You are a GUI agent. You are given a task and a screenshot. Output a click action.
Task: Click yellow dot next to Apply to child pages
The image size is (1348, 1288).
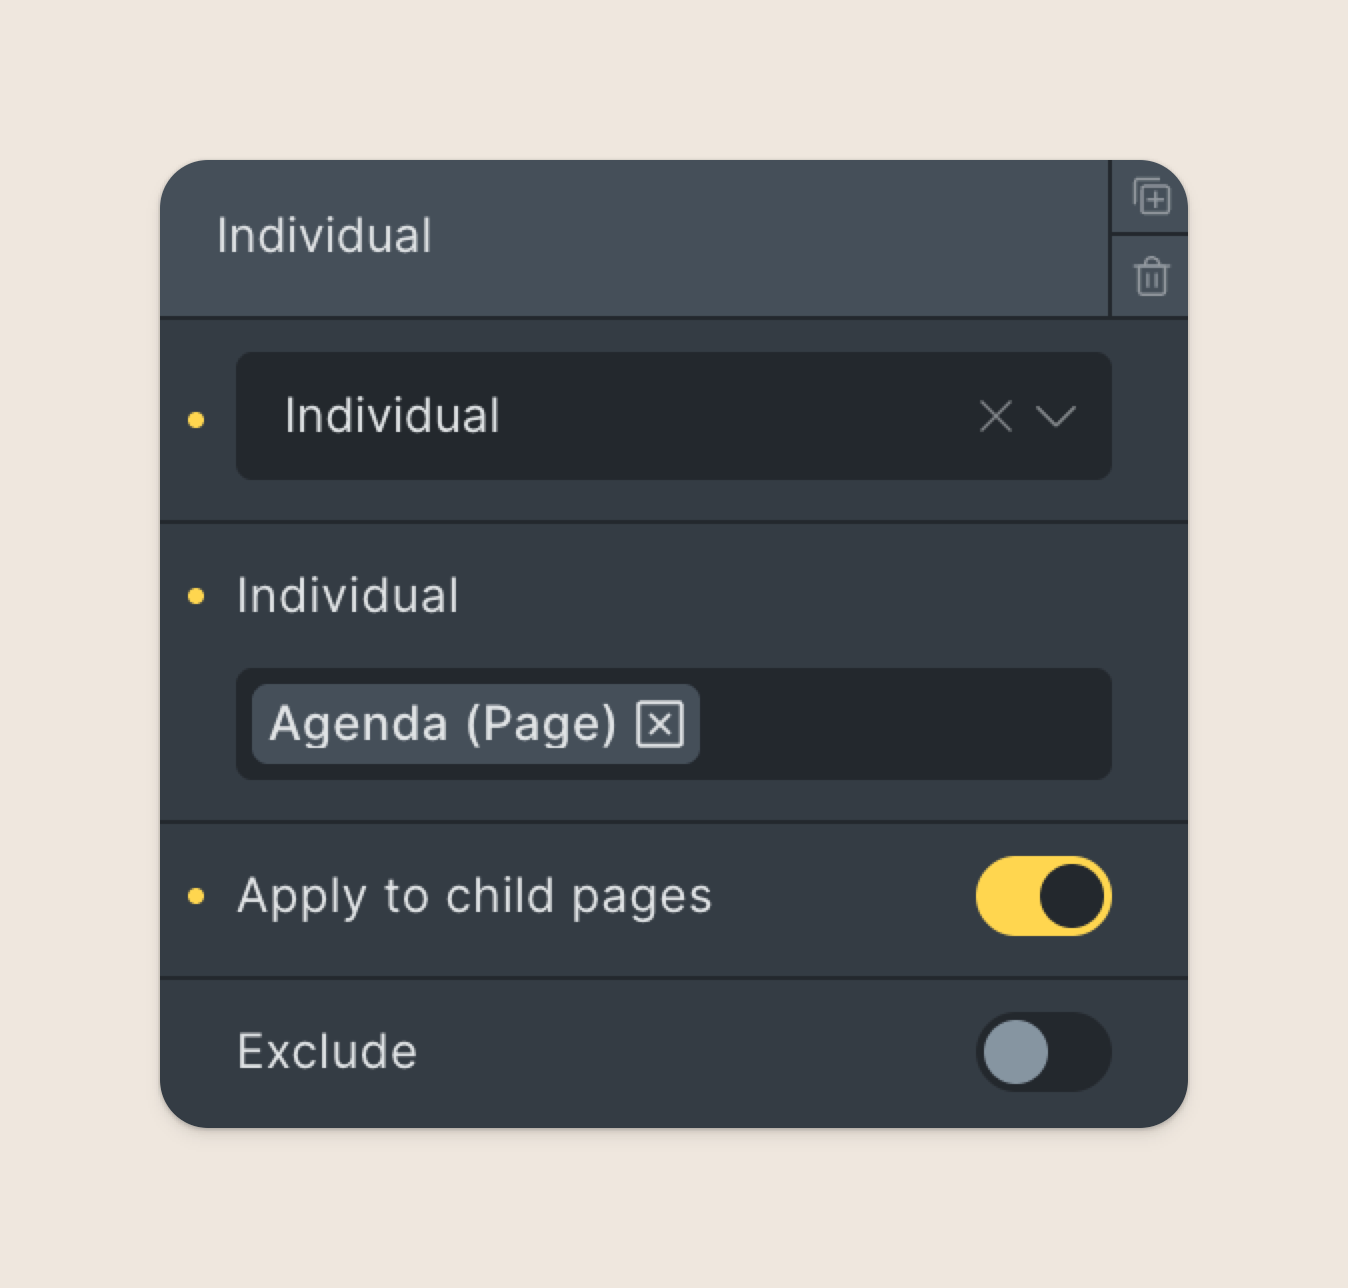coord(196,896)
